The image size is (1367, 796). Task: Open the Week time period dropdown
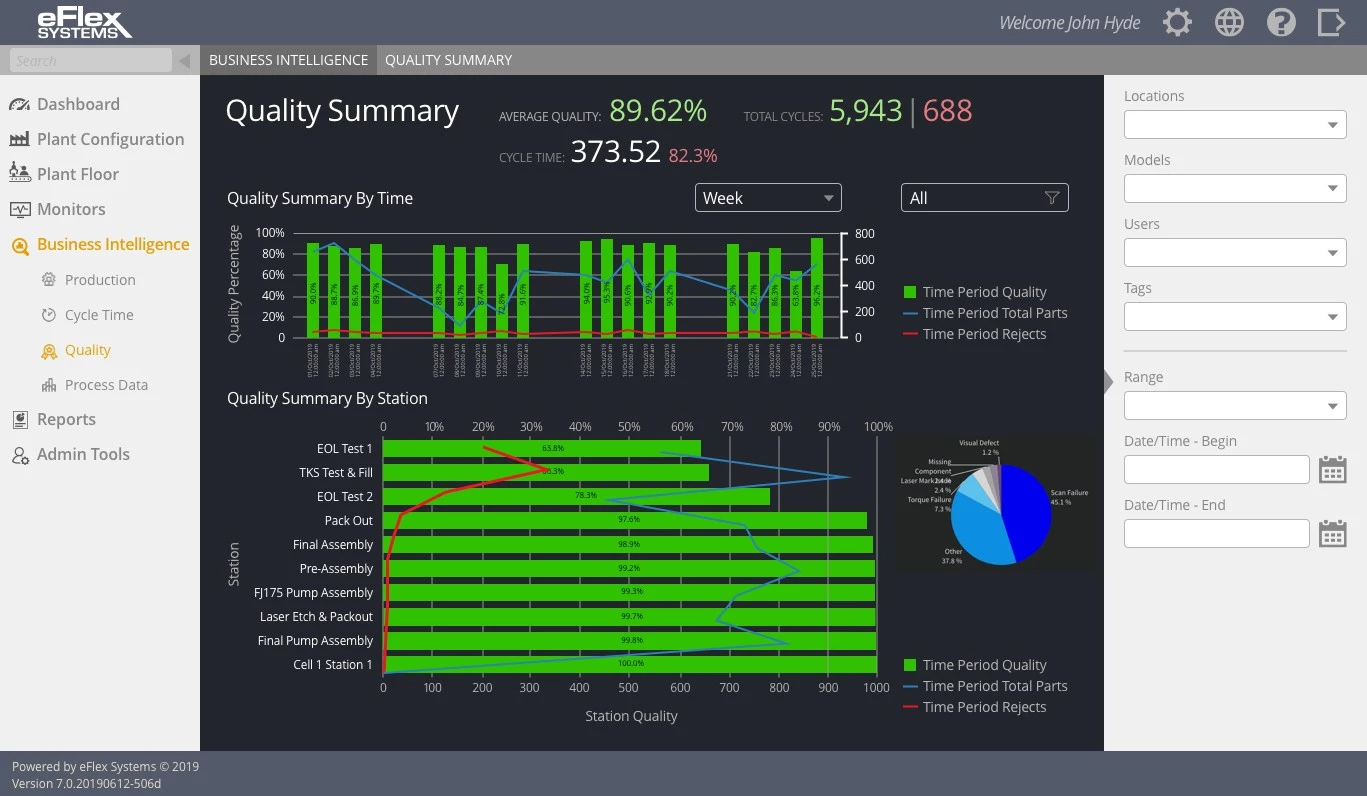coord(767,197)
